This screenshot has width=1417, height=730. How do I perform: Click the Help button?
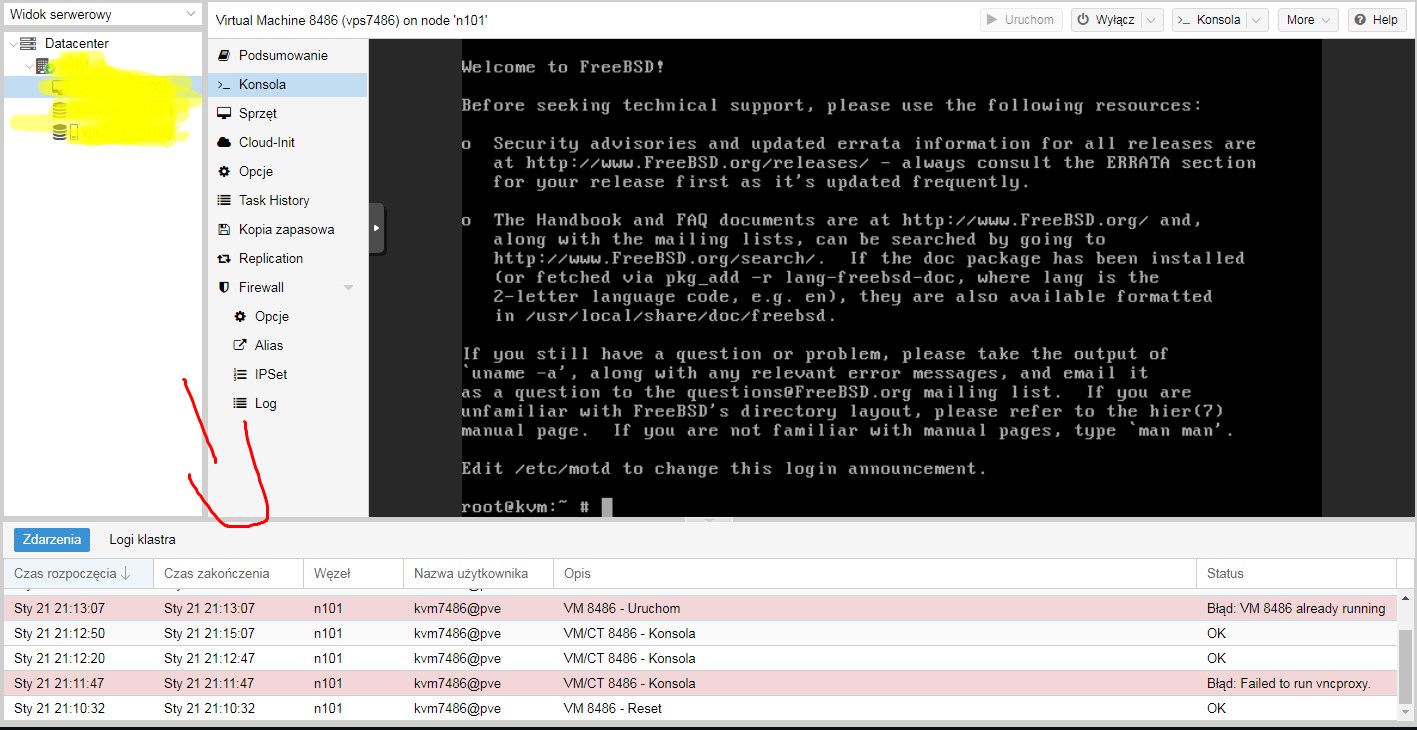[1377, 20]
